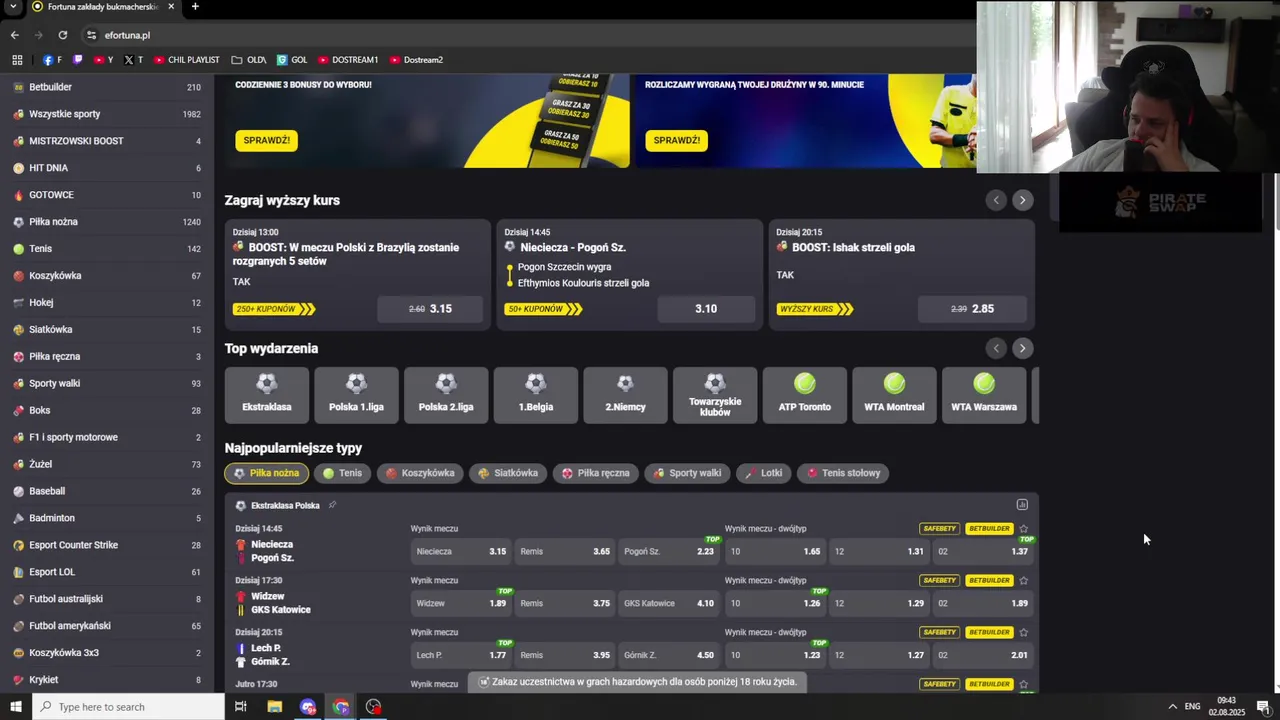
Task: Bet 3.10 odds on Nieciecza - Pogoń combo
Action: [706, 309]
